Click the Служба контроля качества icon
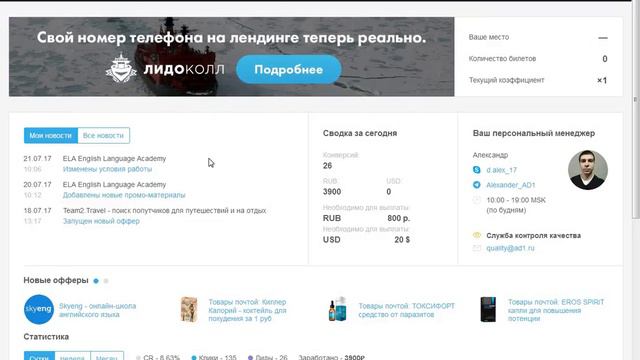Screen dimensions: 640x360 (476, 235)
